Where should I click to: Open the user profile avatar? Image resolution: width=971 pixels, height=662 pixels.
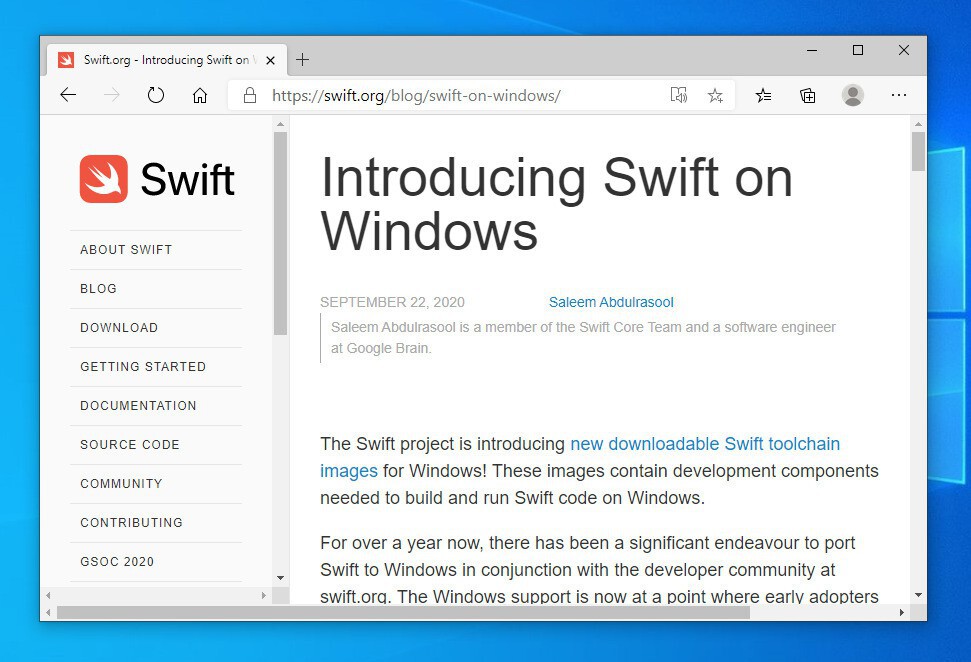pos(853,95)
